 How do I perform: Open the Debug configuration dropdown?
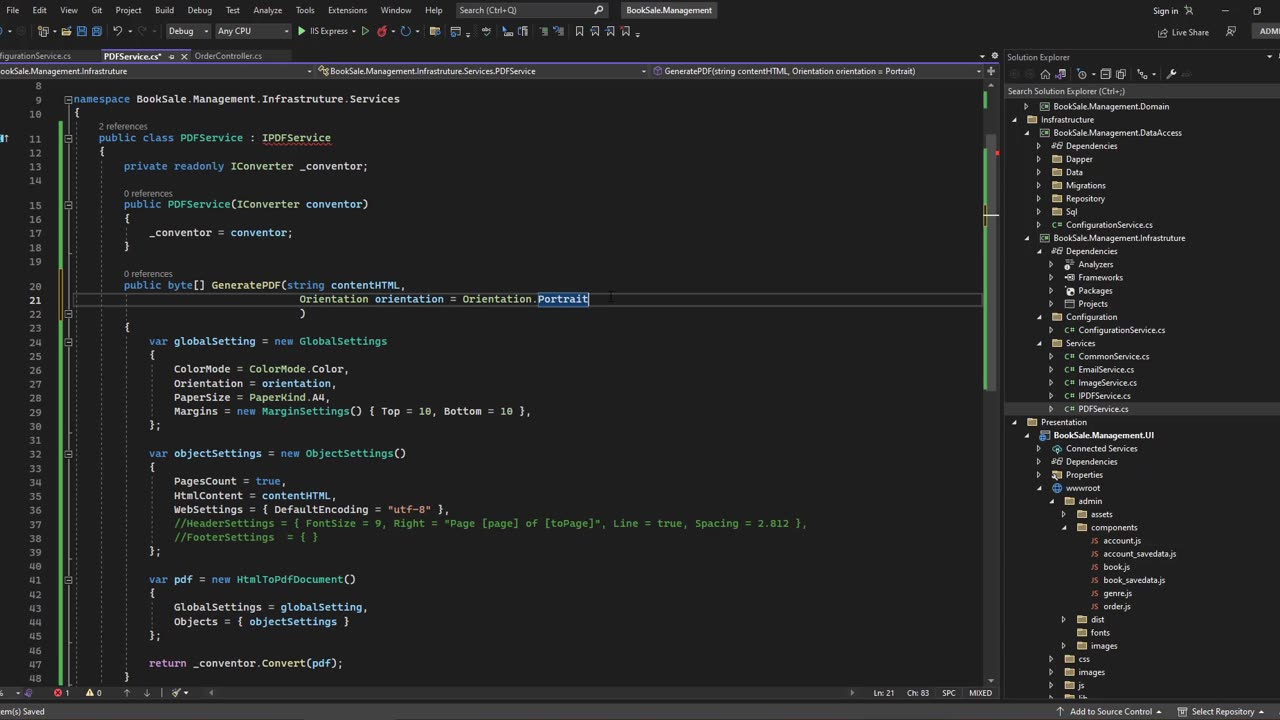(x=187, y=31)
